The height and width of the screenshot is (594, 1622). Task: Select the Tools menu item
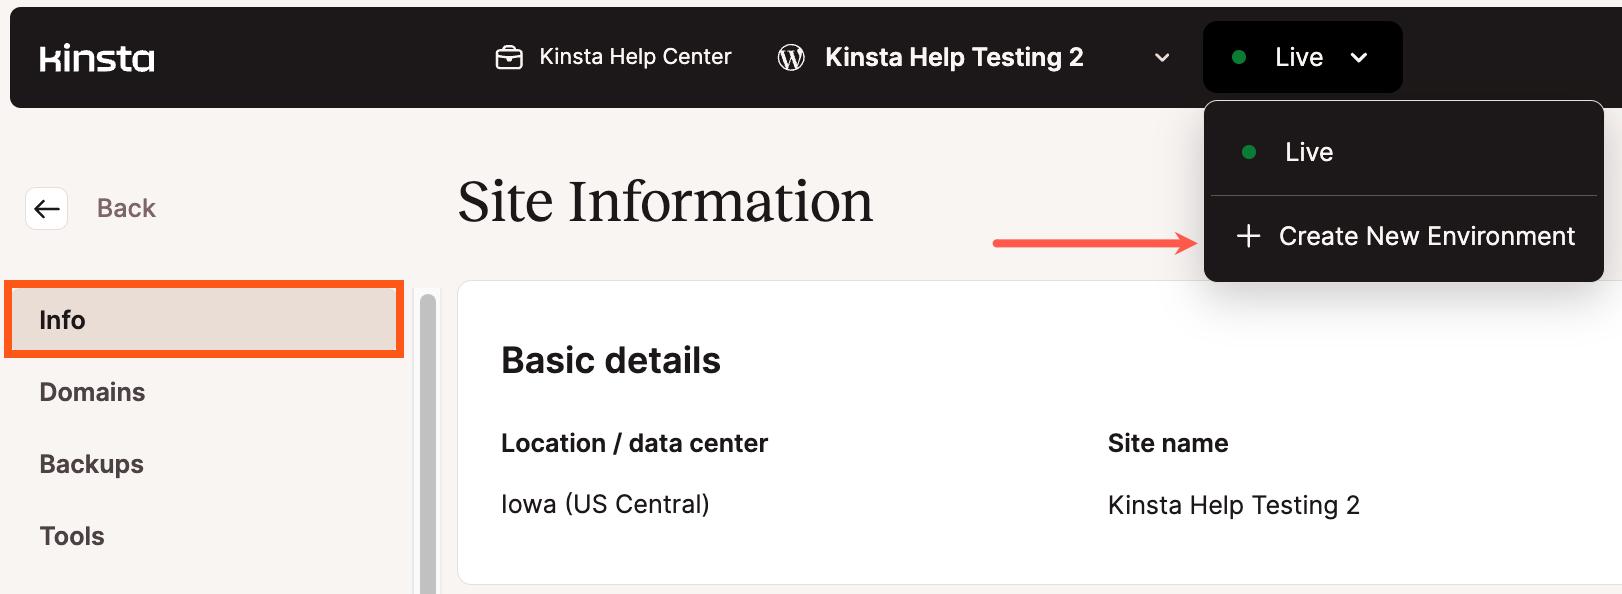[x=71, y=535]
